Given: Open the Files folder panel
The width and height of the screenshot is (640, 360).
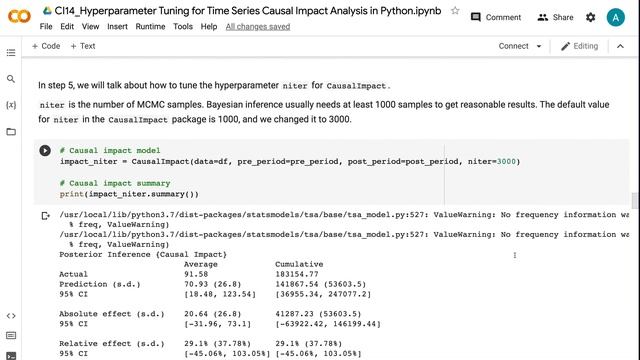Looking at the screenshot, I should 11,131.
